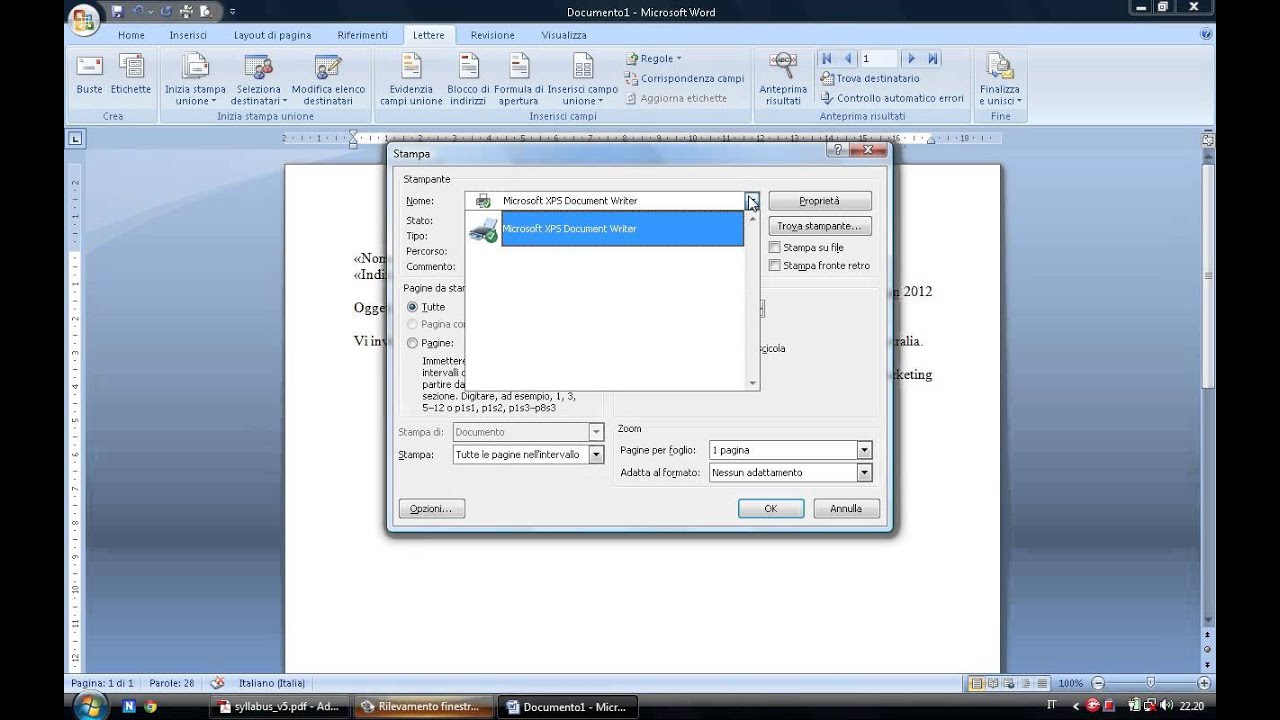Select Microsoft XPS Document Writer in list
Screen dimensions: 1280x720
point(605,229)
